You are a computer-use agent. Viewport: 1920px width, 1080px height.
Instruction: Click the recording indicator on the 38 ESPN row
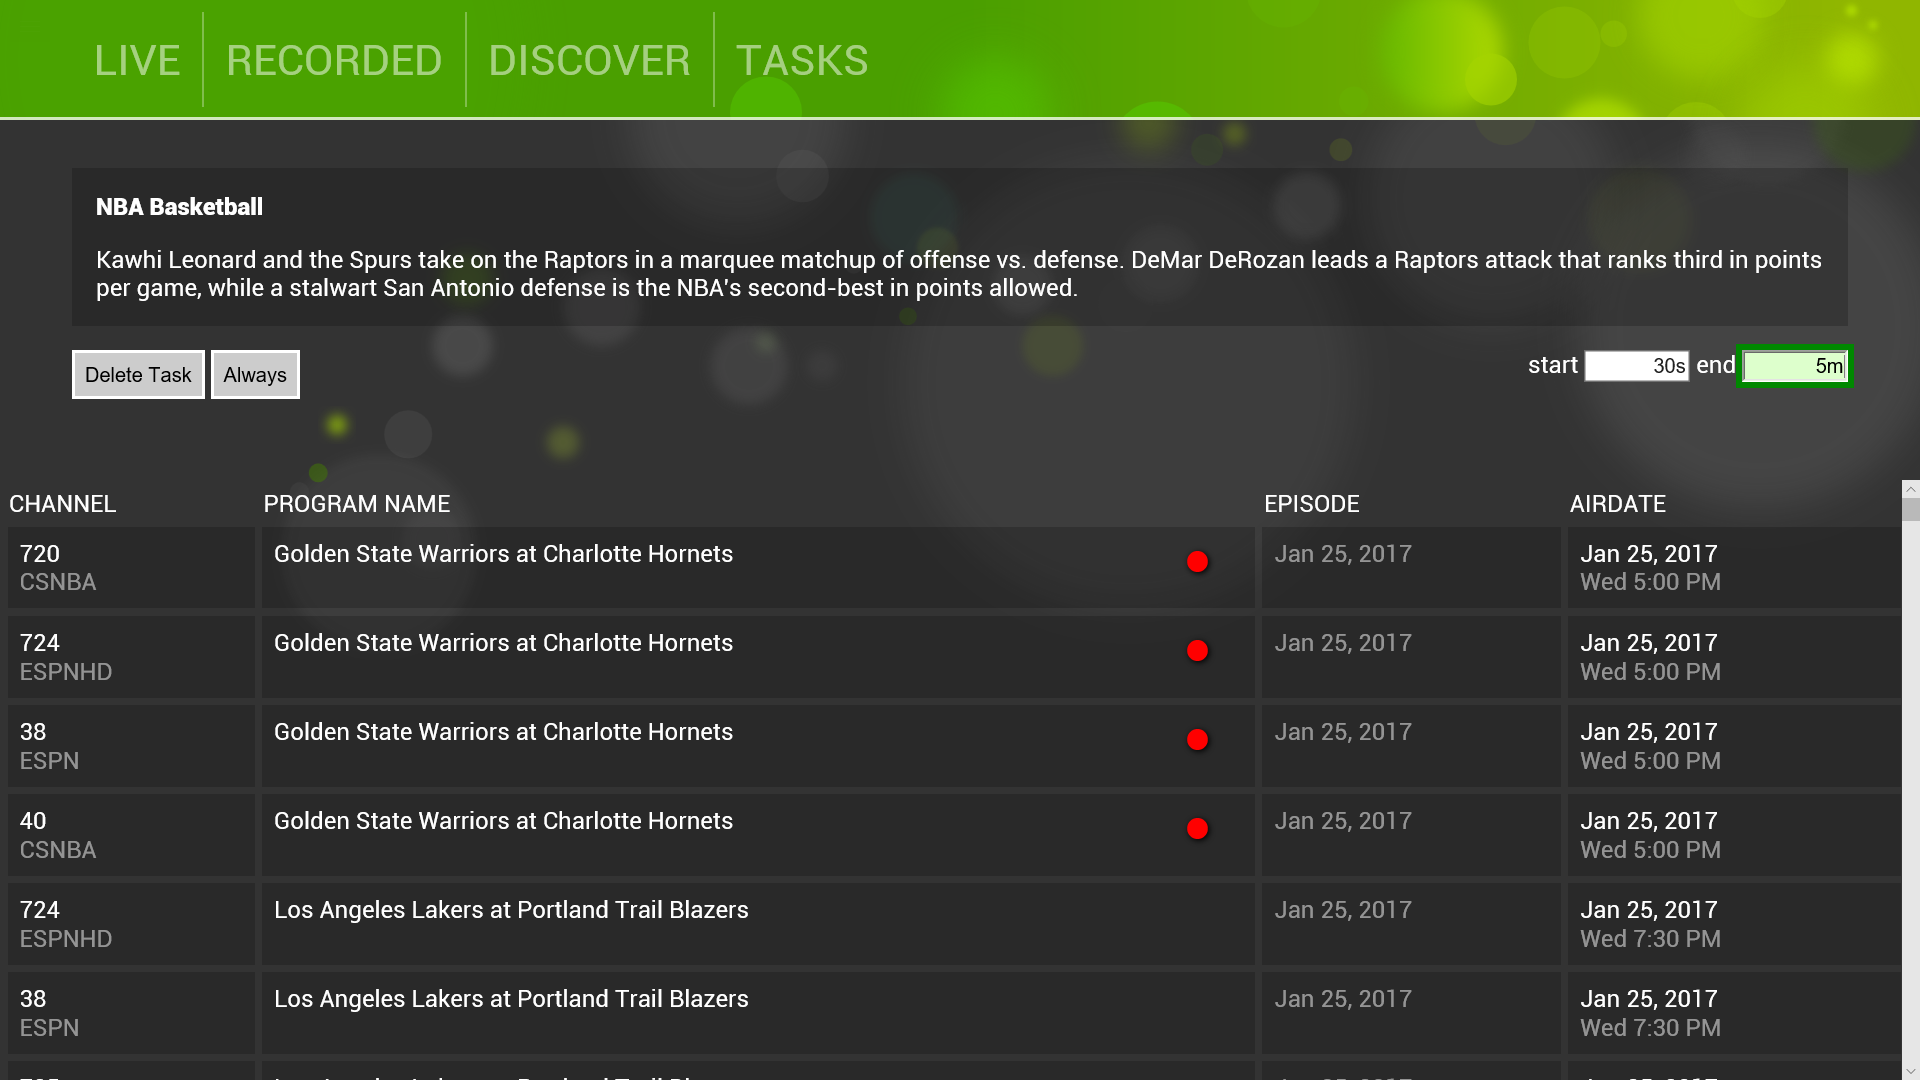[x=1197, y=740]
